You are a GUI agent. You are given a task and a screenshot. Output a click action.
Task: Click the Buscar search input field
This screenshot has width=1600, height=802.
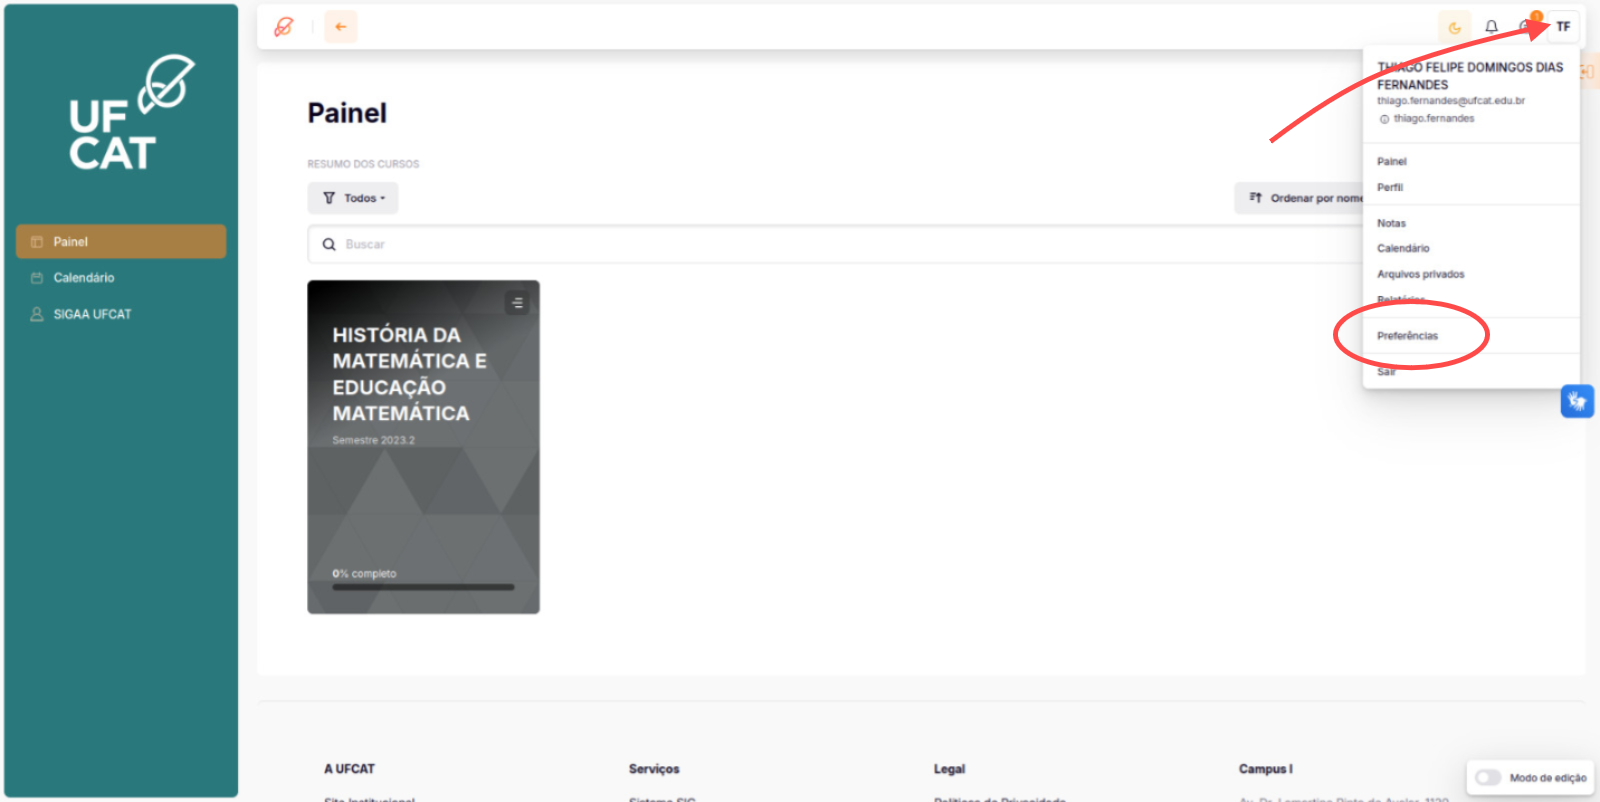point(835,244)
